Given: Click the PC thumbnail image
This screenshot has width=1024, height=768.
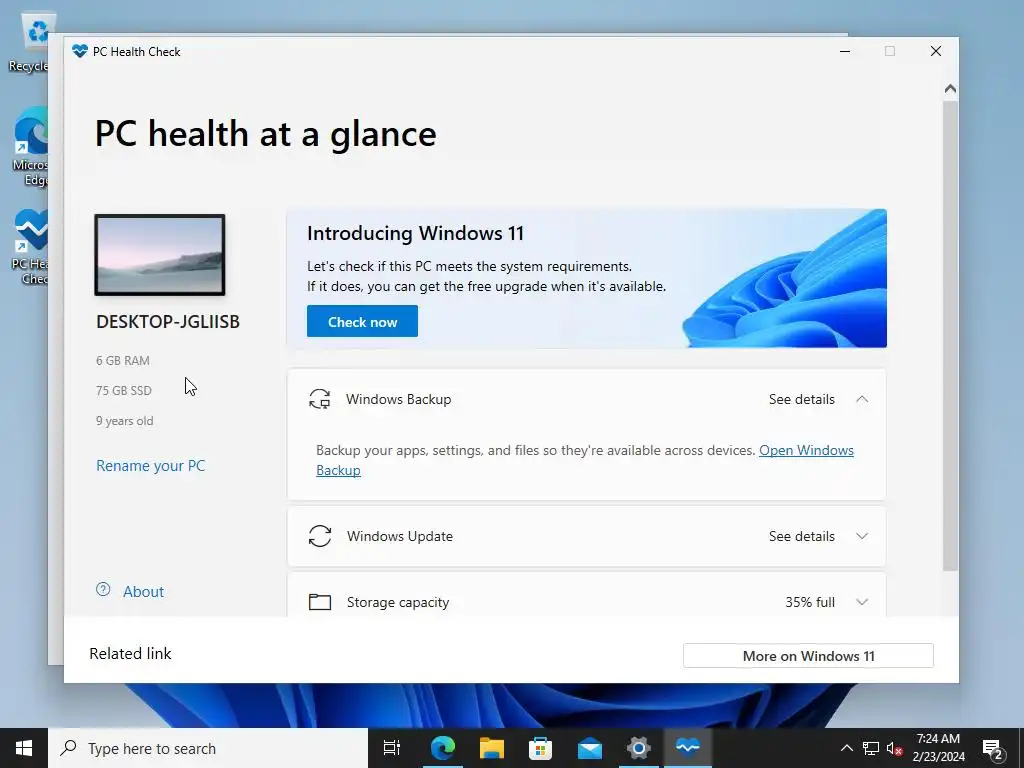Looking at the screenshot, I should click(x=160, y=255).
